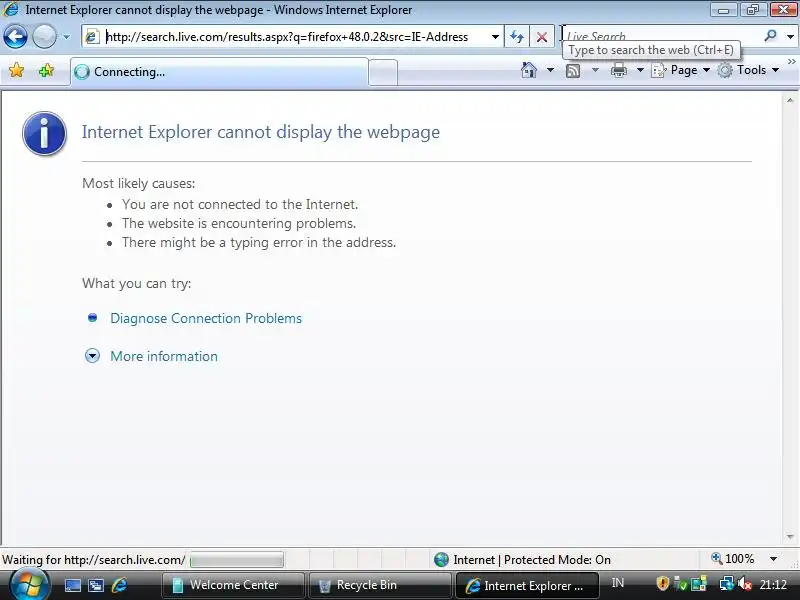The width and height of the screenshot is (800, 600).
Task: Launch Internet Explorer from quick launch
Action: point(119,585)
